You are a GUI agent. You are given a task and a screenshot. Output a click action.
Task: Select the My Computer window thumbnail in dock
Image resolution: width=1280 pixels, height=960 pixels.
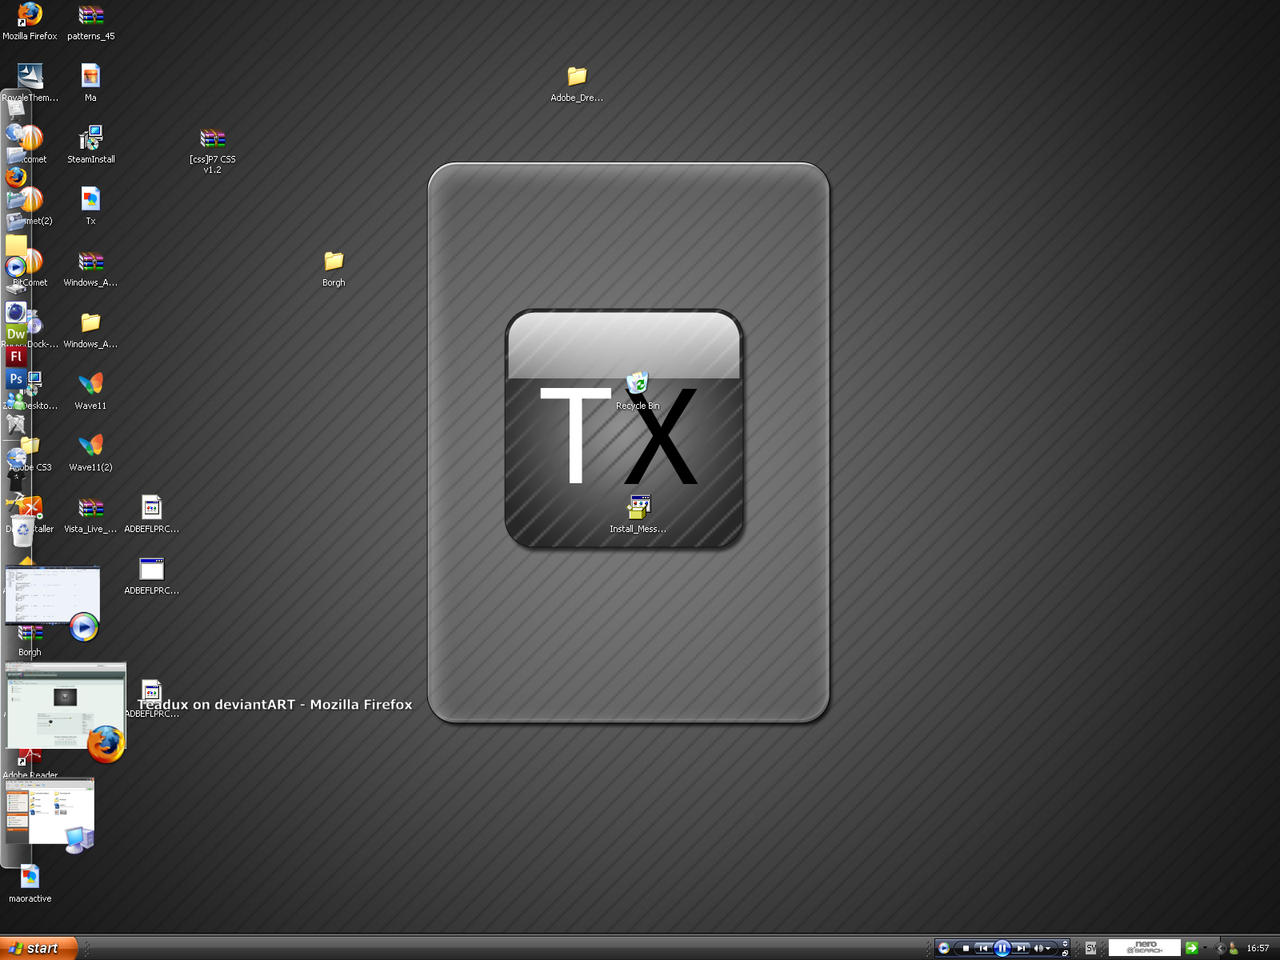coord(49,811)
